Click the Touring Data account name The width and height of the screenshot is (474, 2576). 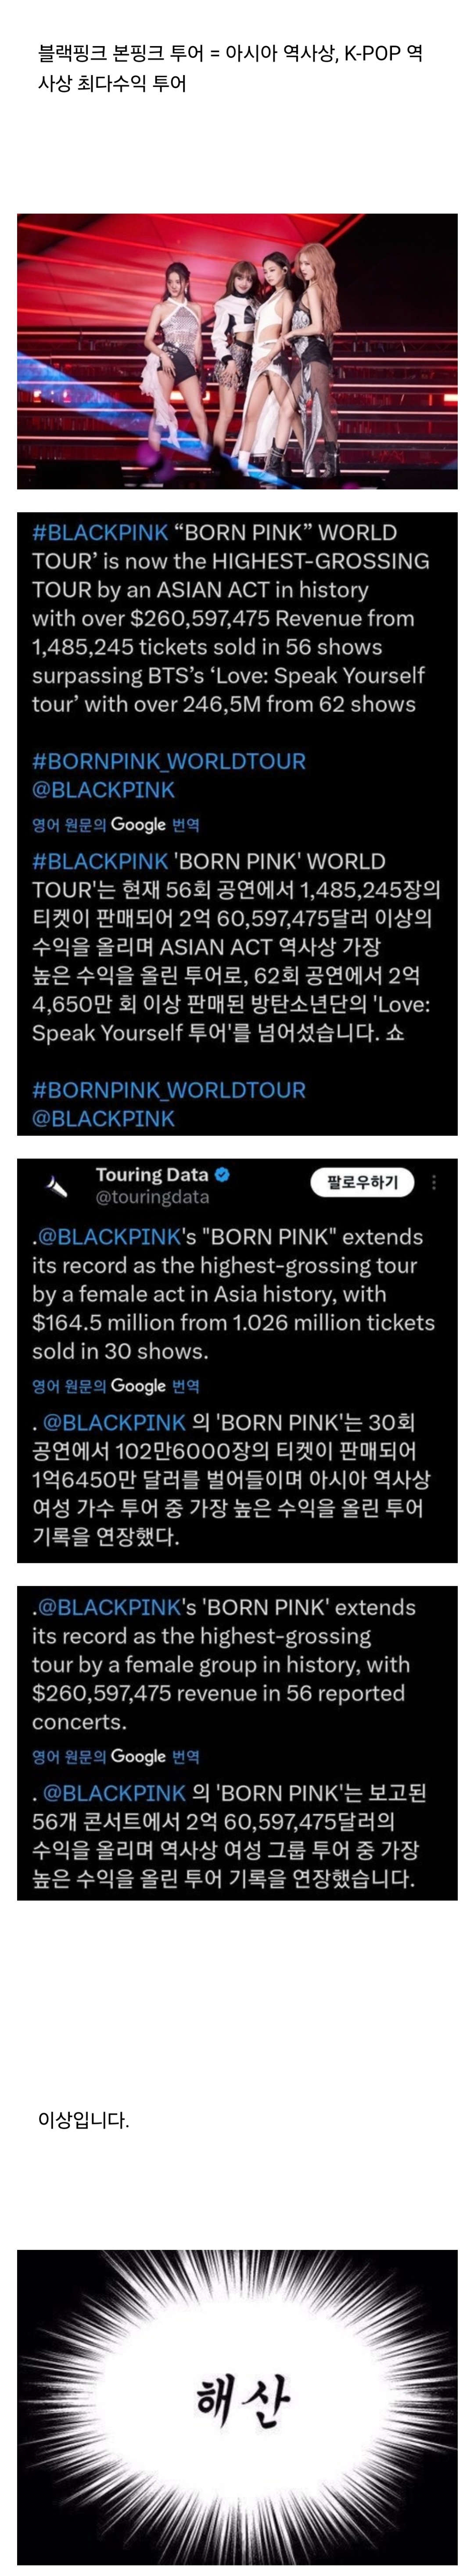(152, 1175)
